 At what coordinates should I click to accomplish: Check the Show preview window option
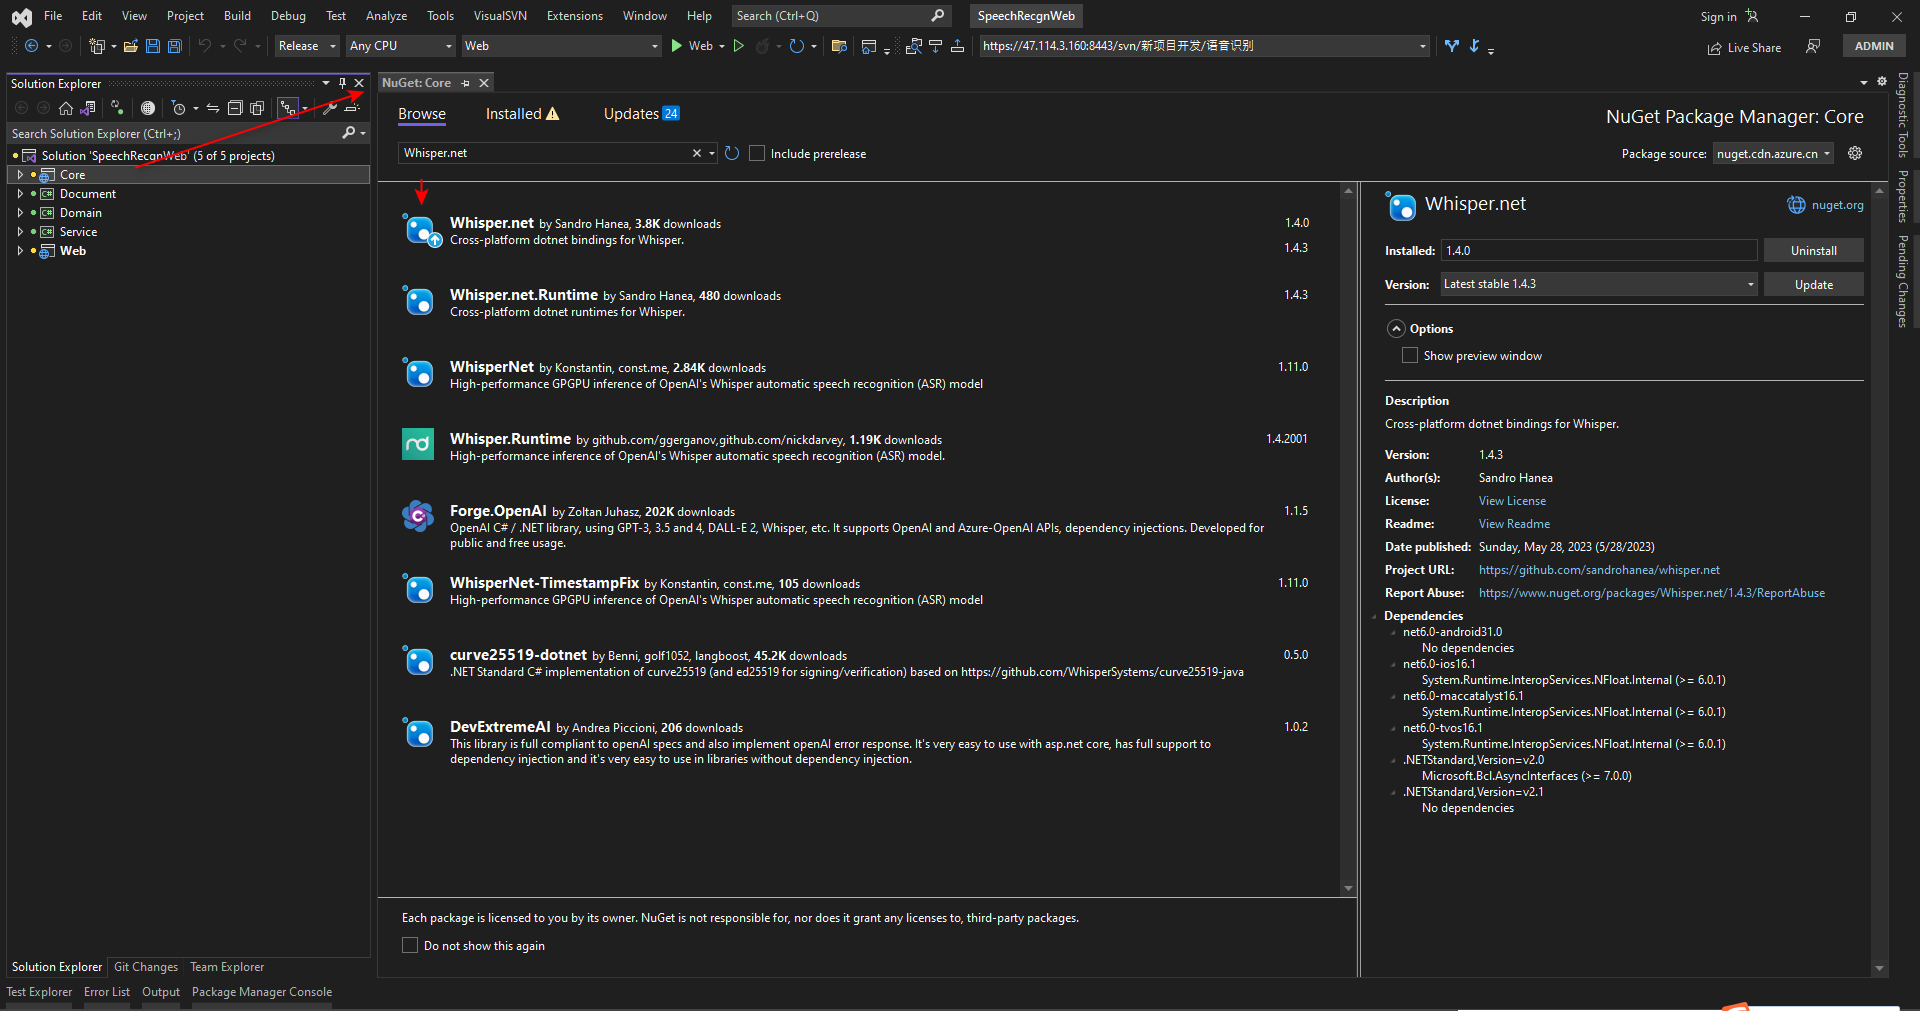point(1410,355)
